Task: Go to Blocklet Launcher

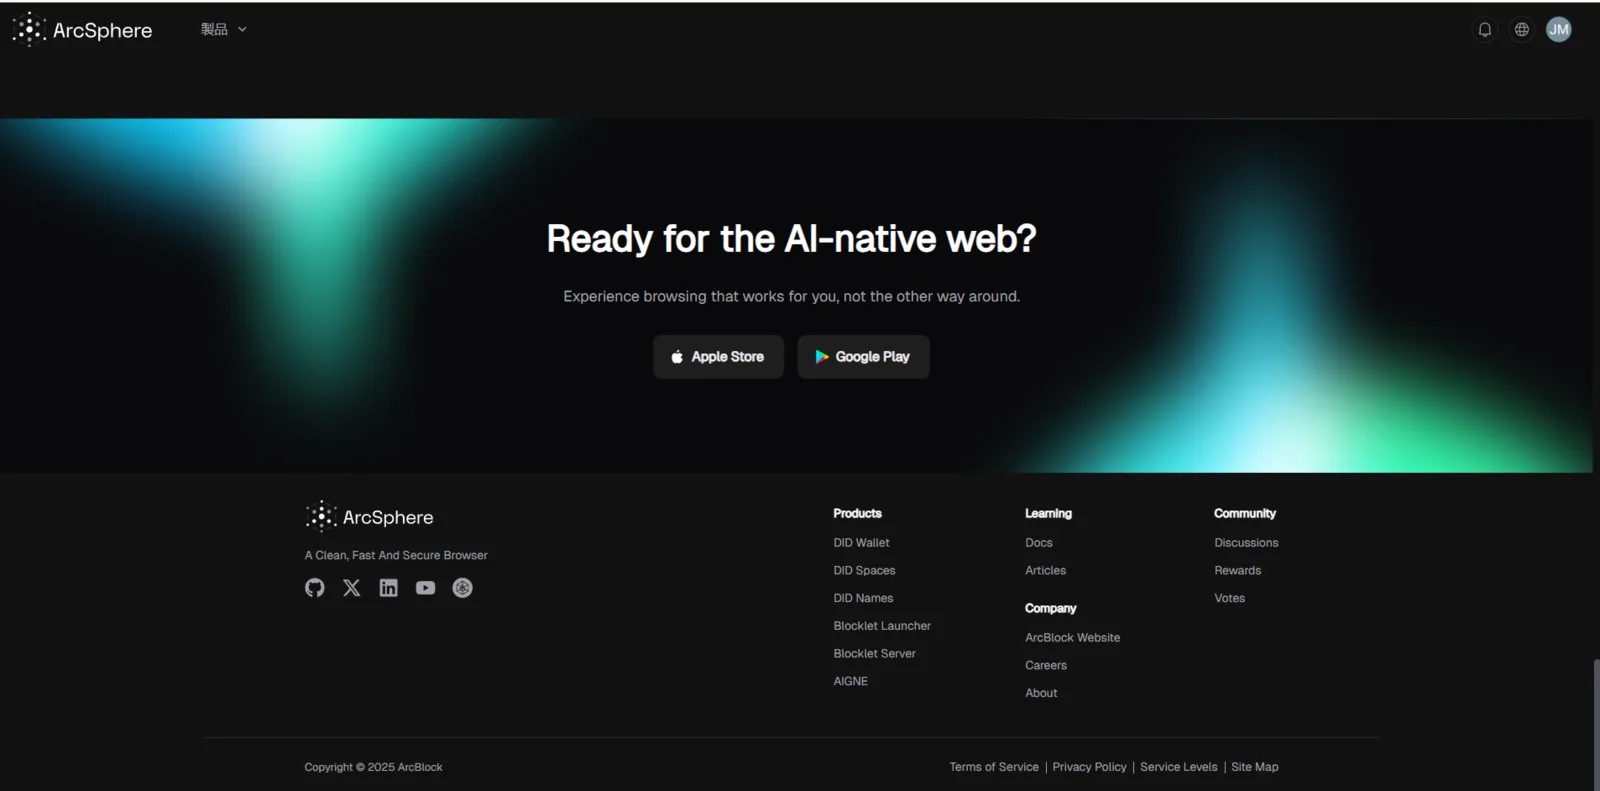Action: [882, 626]
